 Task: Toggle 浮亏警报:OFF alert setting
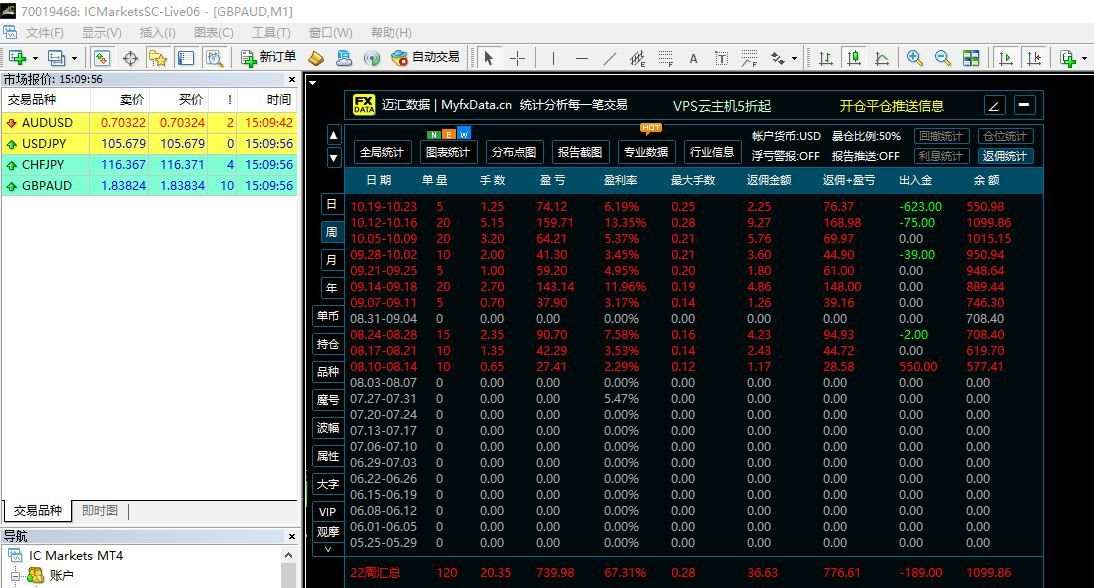pyautogui.click(x=785, y=156)
